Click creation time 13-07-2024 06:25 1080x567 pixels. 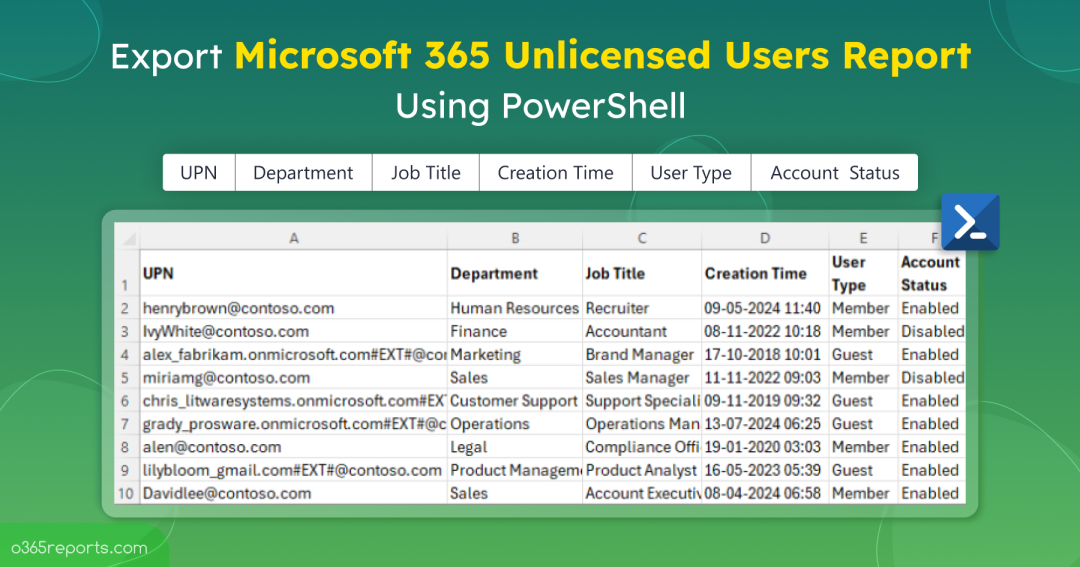[765, 424]
